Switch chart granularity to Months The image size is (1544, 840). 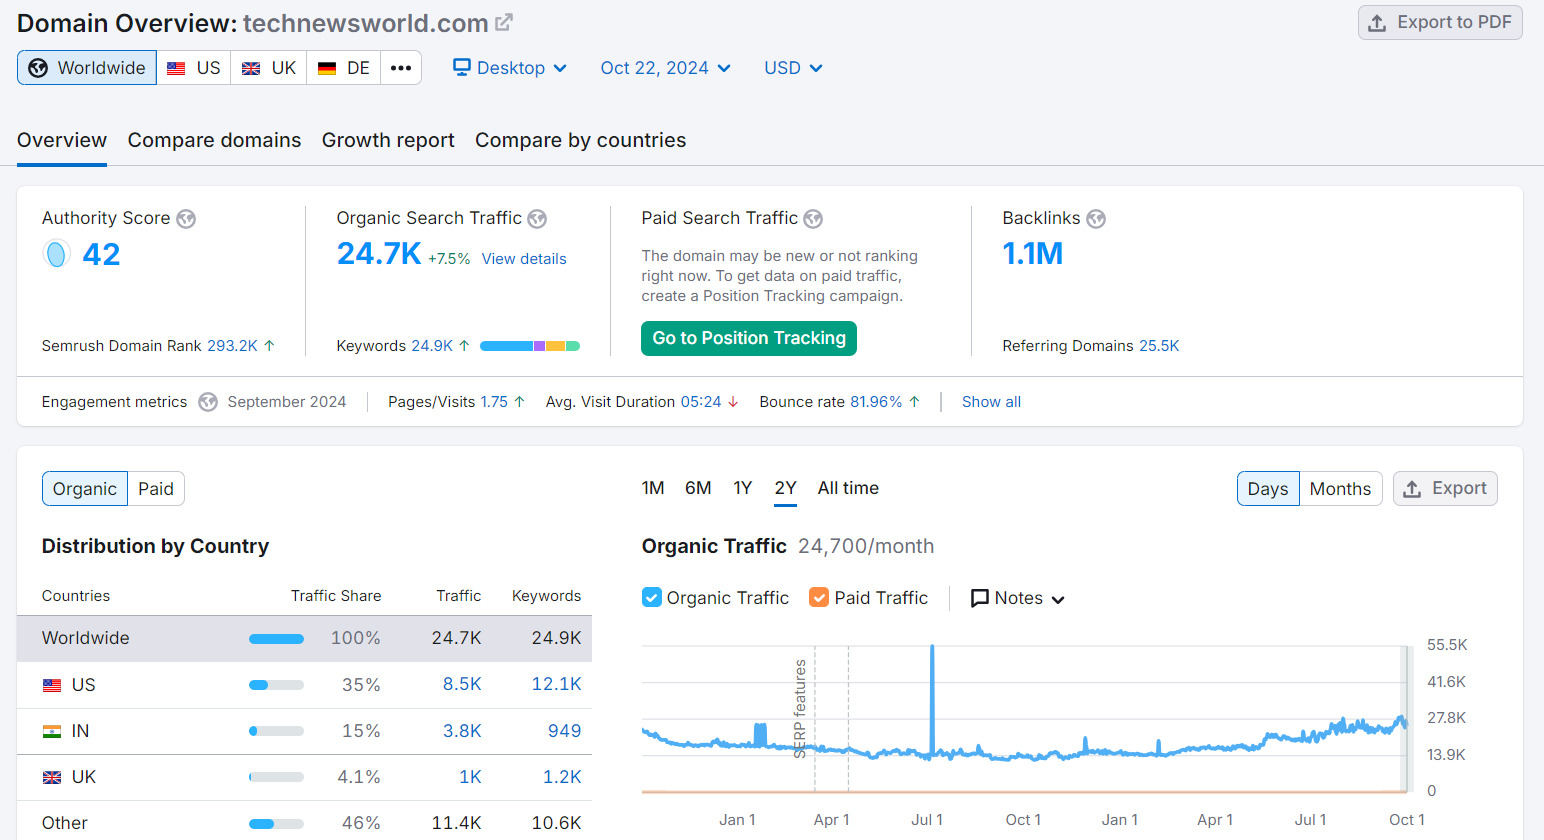tap(1340, 489)
